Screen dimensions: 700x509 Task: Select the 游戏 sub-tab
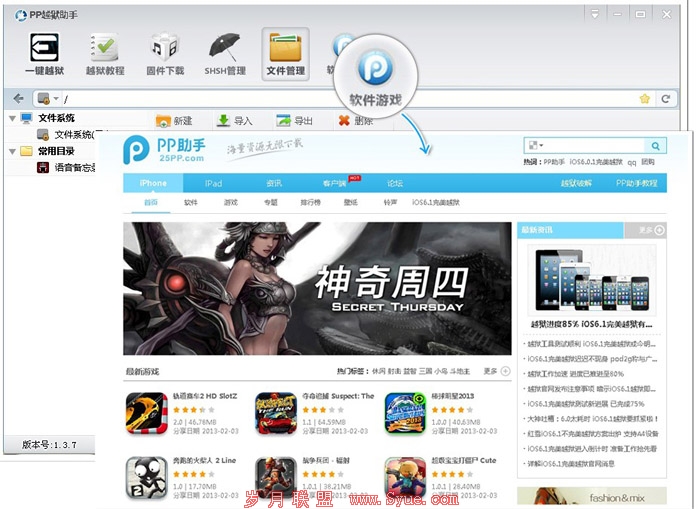tap(230, 202)
